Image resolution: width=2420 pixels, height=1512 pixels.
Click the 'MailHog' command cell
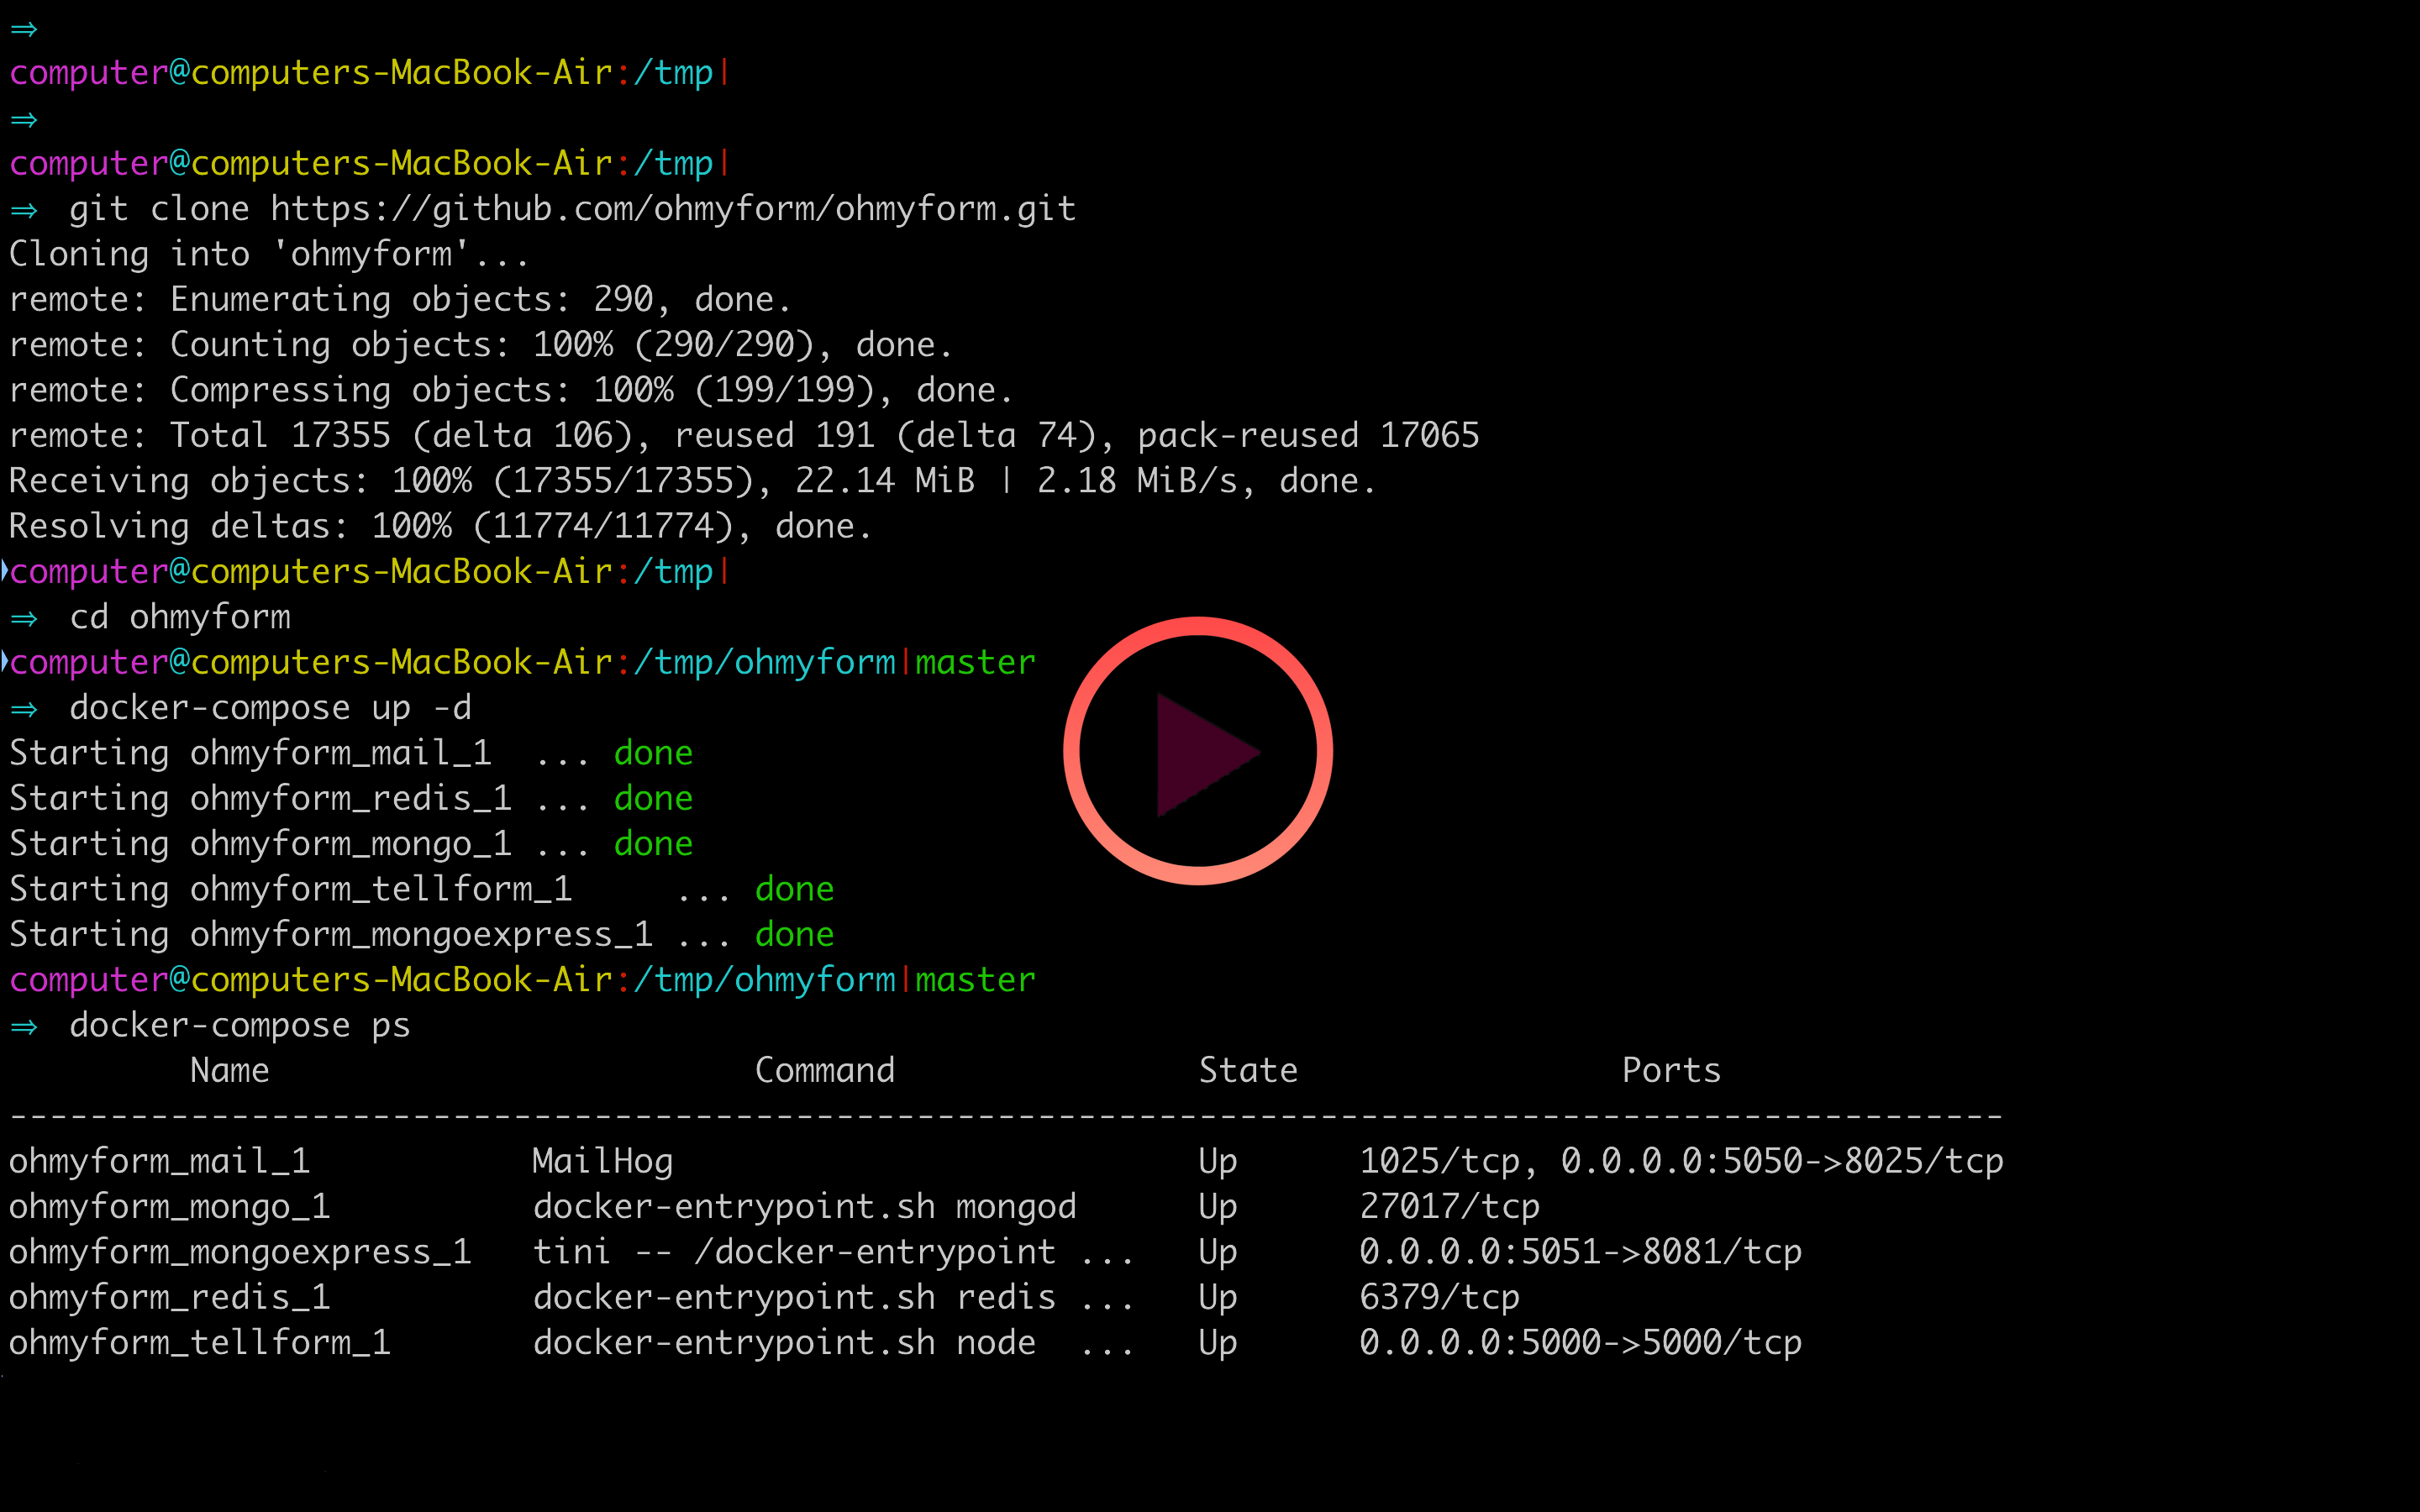pyautogui.click(x=603, y=1162)
